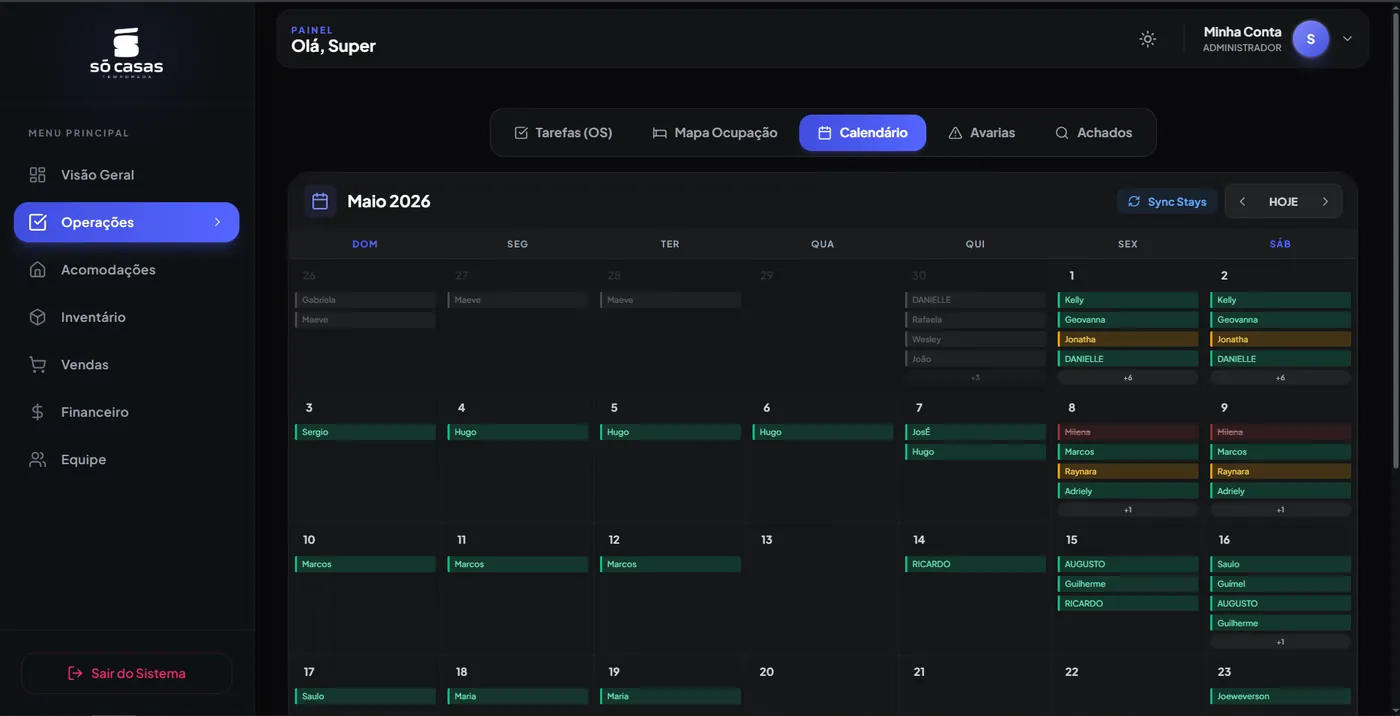
Task: Click Sair do Sistema button
Action: tap(126, 673)
